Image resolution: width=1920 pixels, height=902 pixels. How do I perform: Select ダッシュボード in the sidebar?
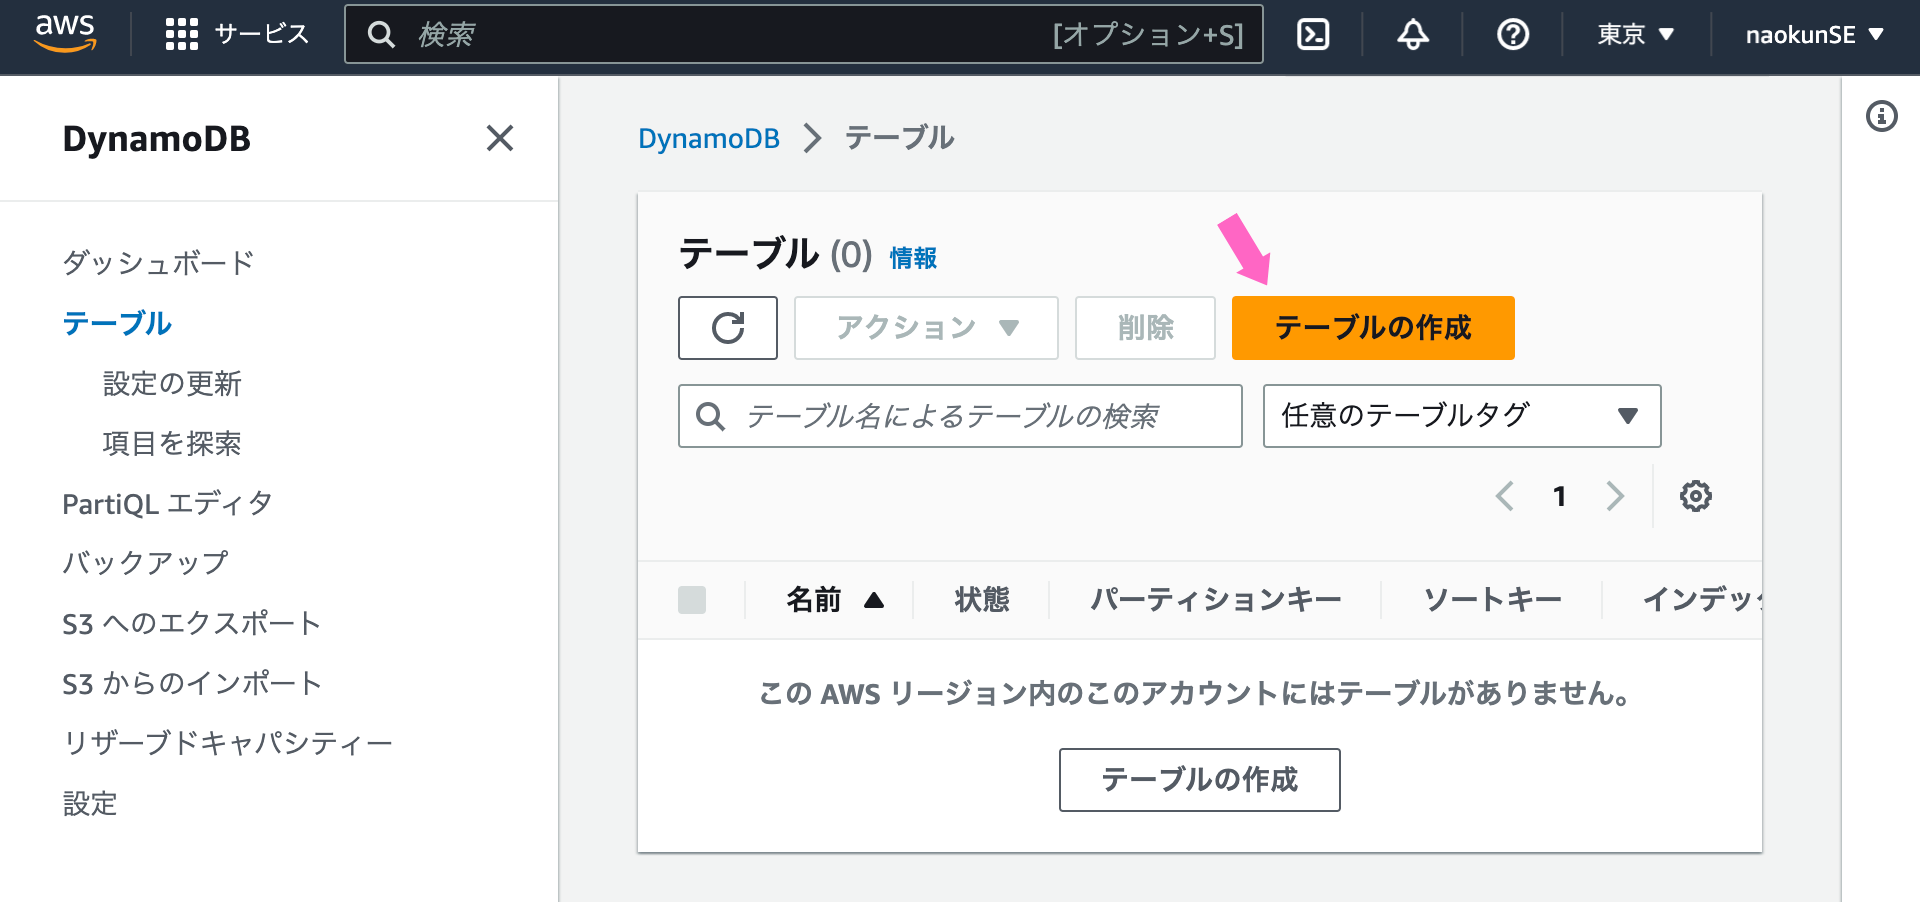click(158, 263)
